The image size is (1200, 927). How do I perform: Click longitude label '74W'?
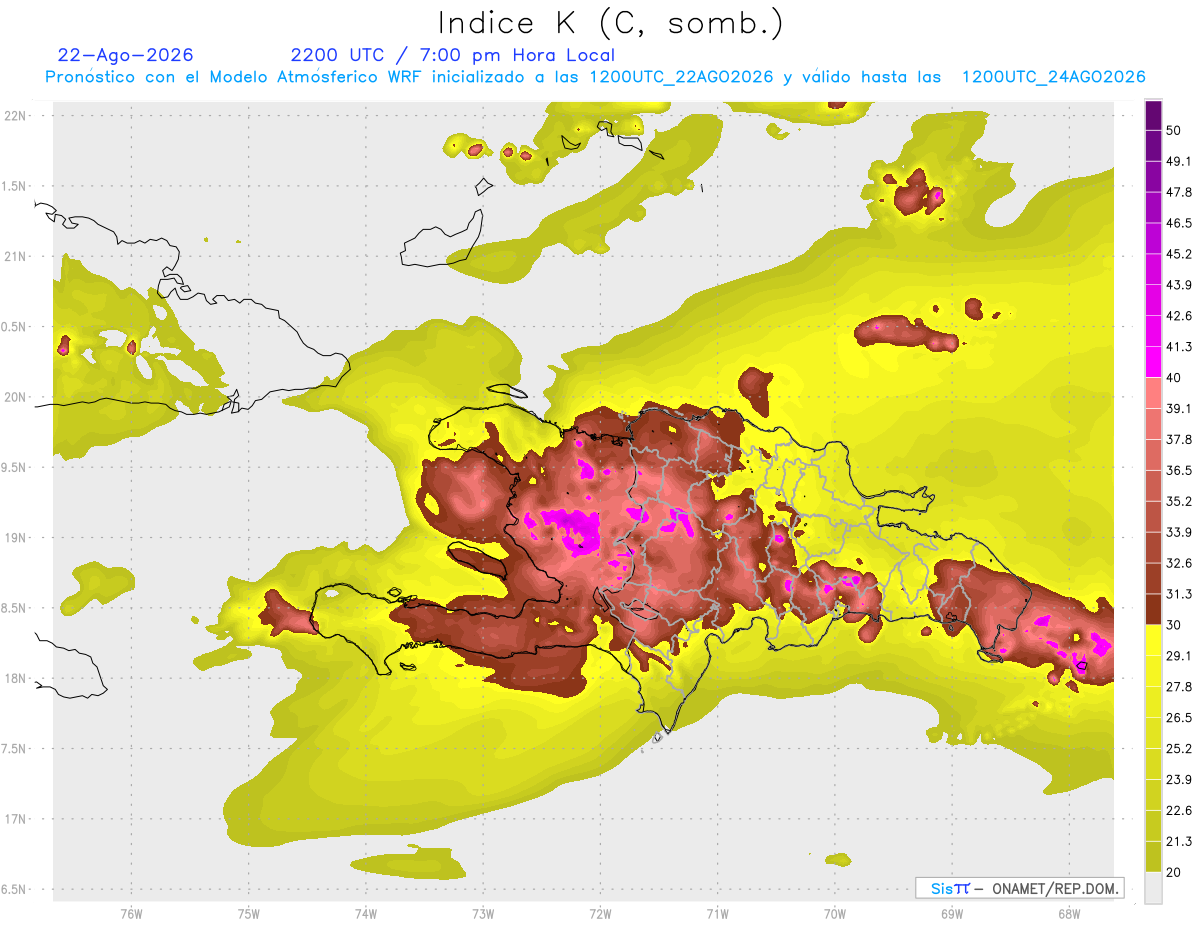pos(365,914)
